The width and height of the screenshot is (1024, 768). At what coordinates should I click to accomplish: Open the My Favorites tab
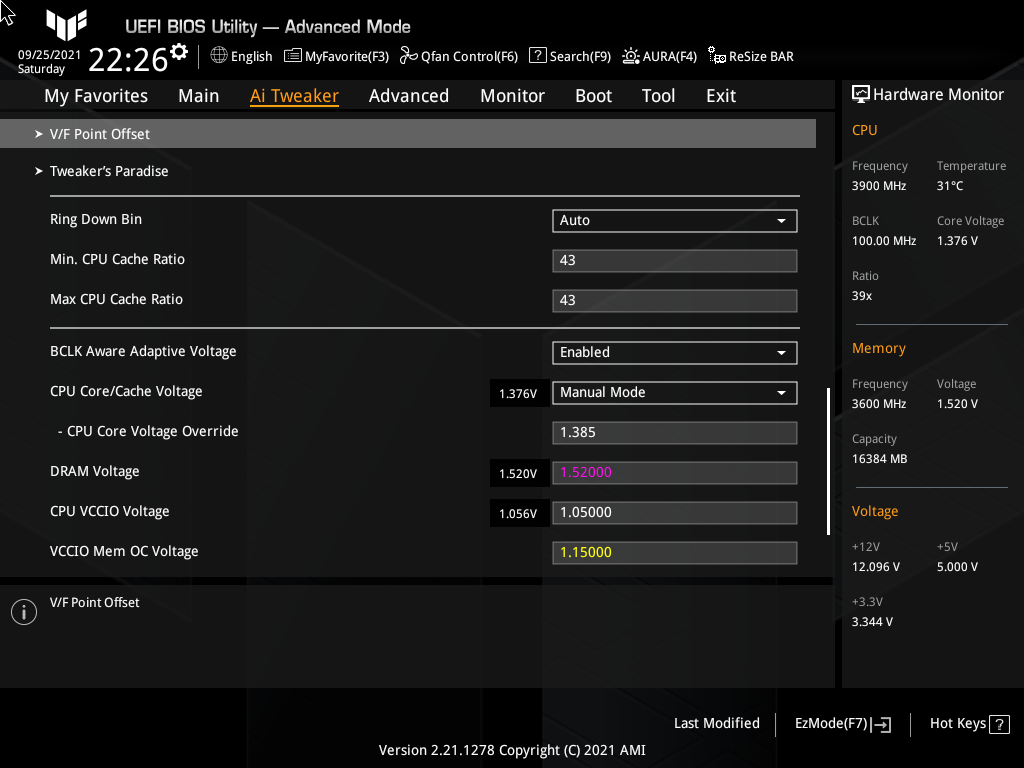[96, 96]
